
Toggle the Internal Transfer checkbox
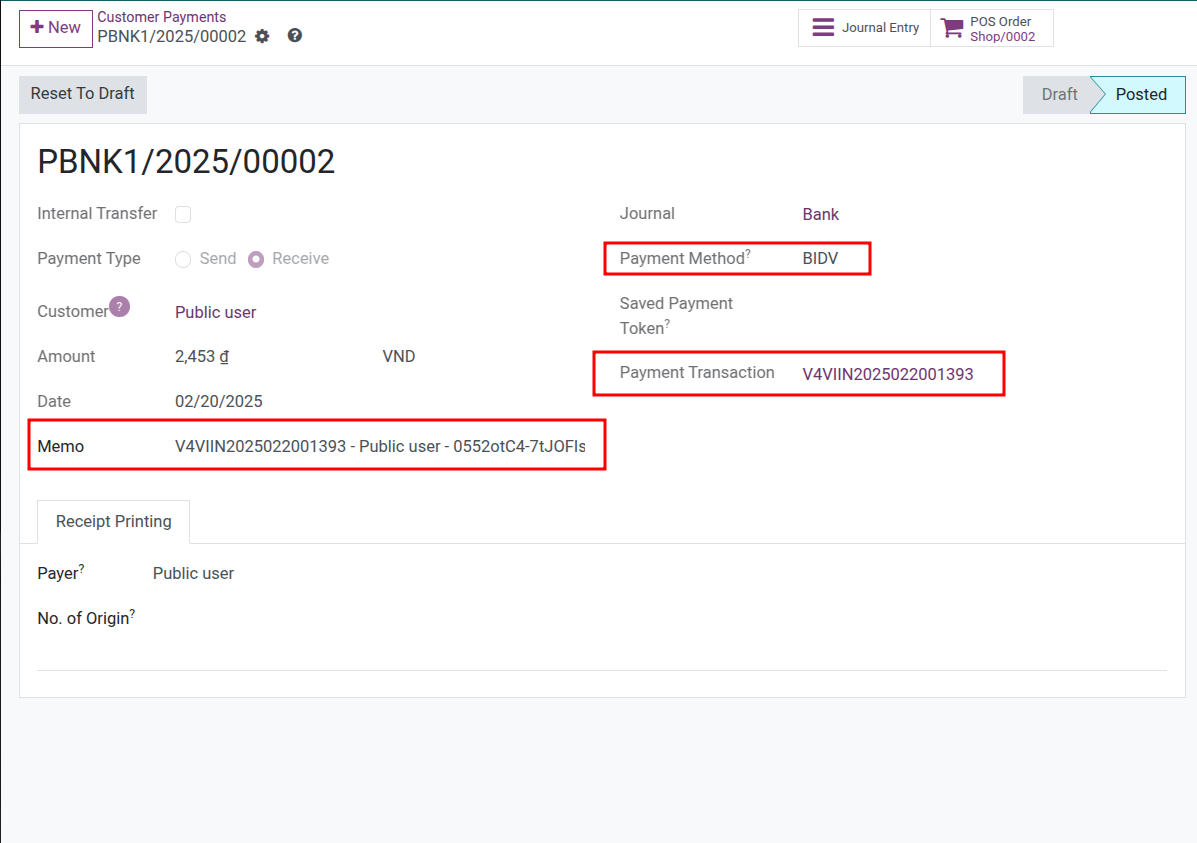[x=183, y=214]
